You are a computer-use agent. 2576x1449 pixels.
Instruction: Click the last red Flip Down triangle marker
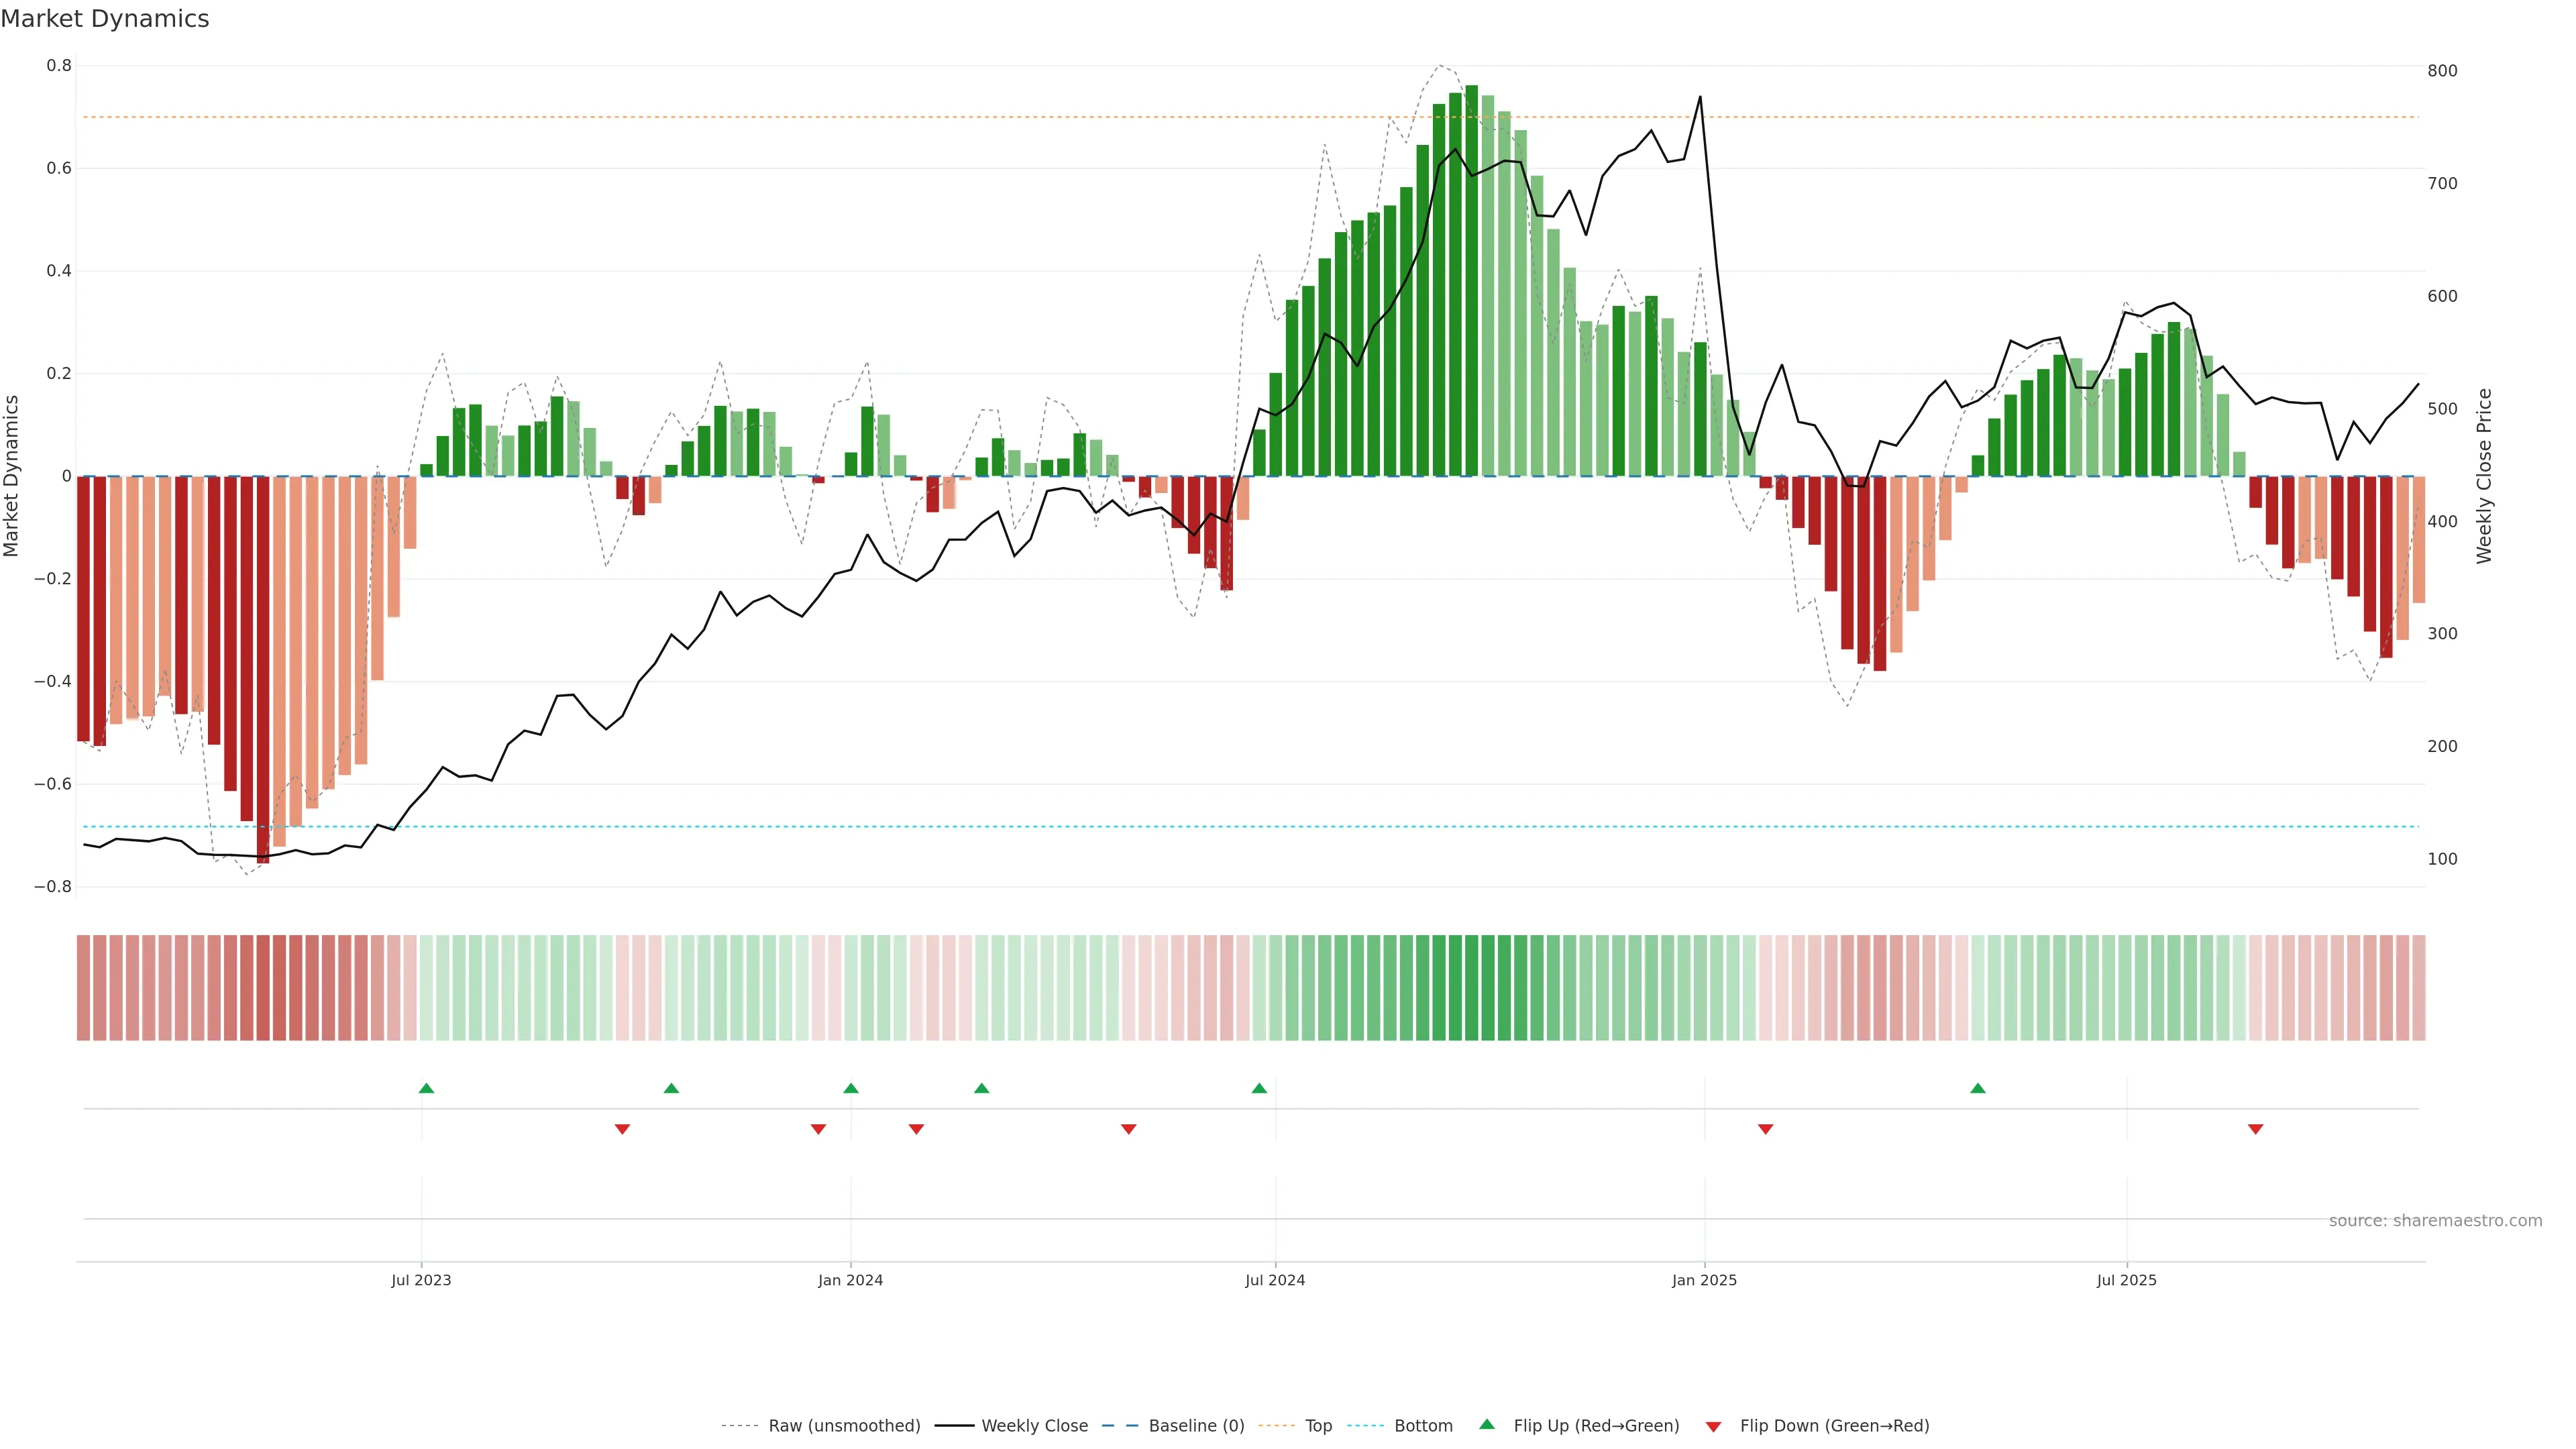click(x=2255, y=1129)
